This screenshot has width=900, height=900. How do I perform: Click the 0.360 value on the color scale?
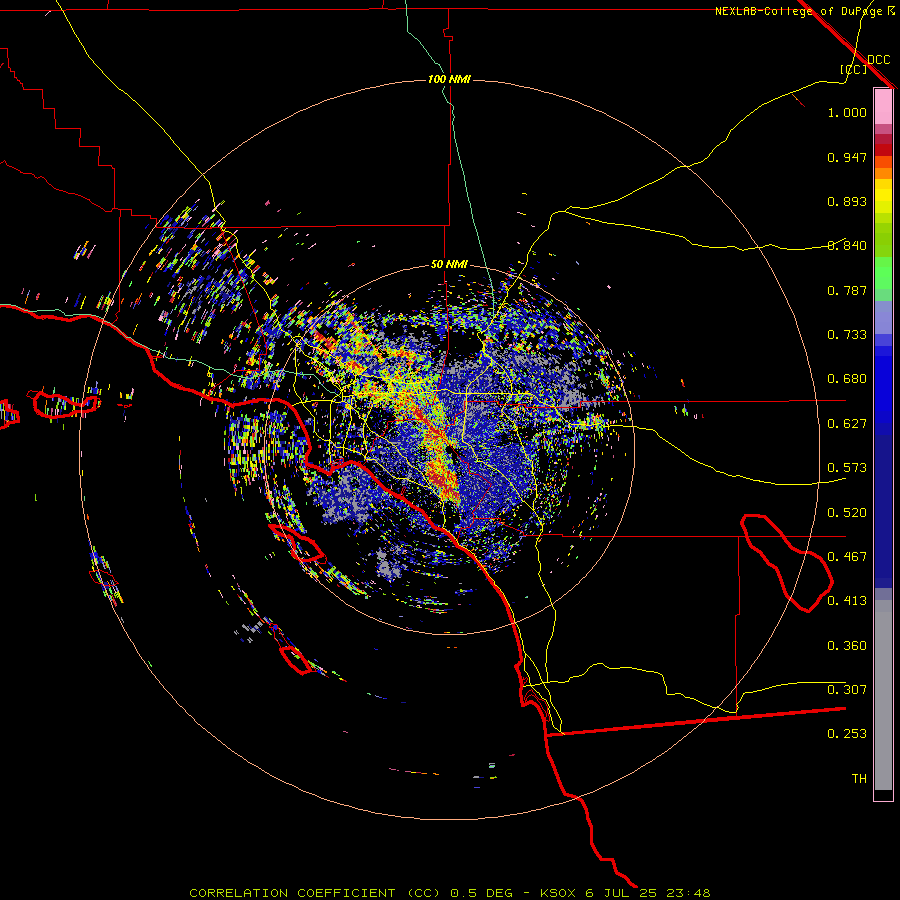pos(847,646)
